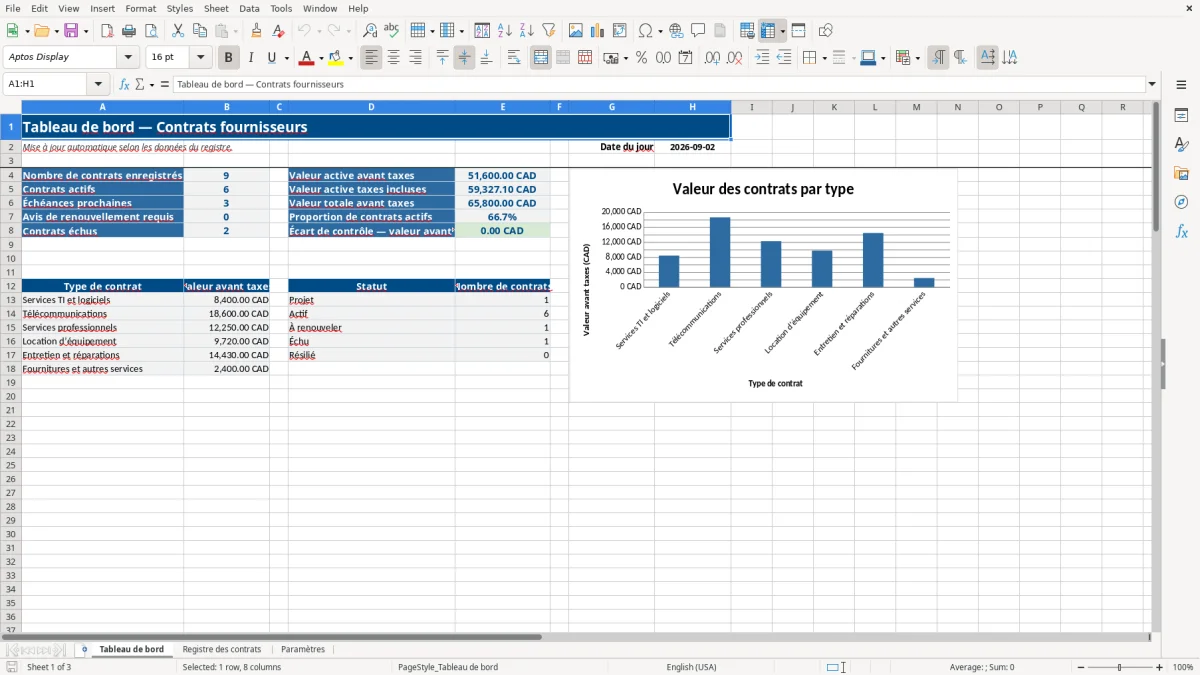Viewport: 1200px width, 675px height.
Task: Open the sidebar Navigator panel
Action: point(1181,202)
